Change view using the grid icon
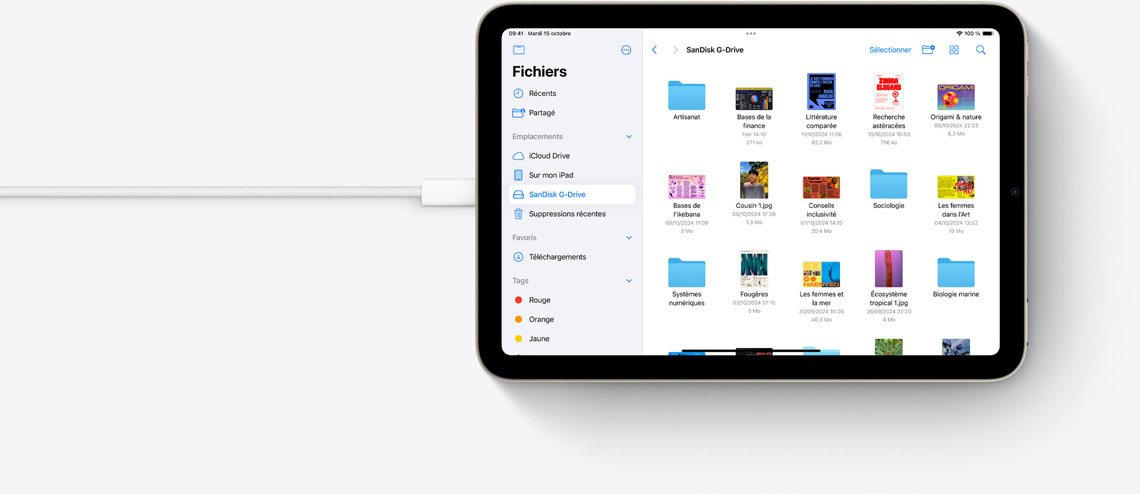1140x494 pixels. (954, 50)
